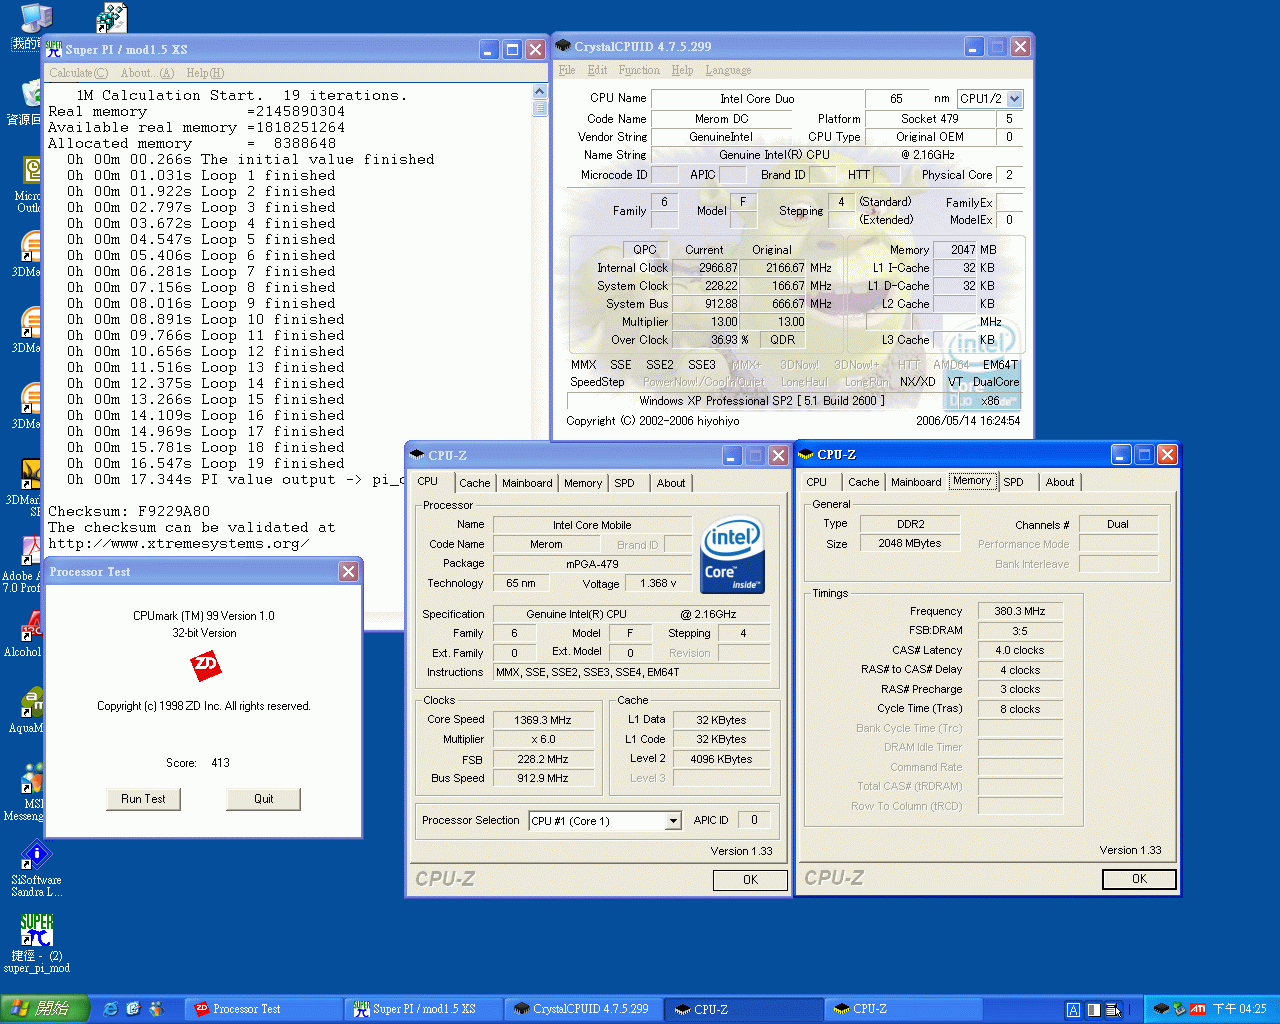The height and width of the screenshot is (1024, 1280).
Task: Open About tab in CPU-Z processor window
Action: (671, 483)
